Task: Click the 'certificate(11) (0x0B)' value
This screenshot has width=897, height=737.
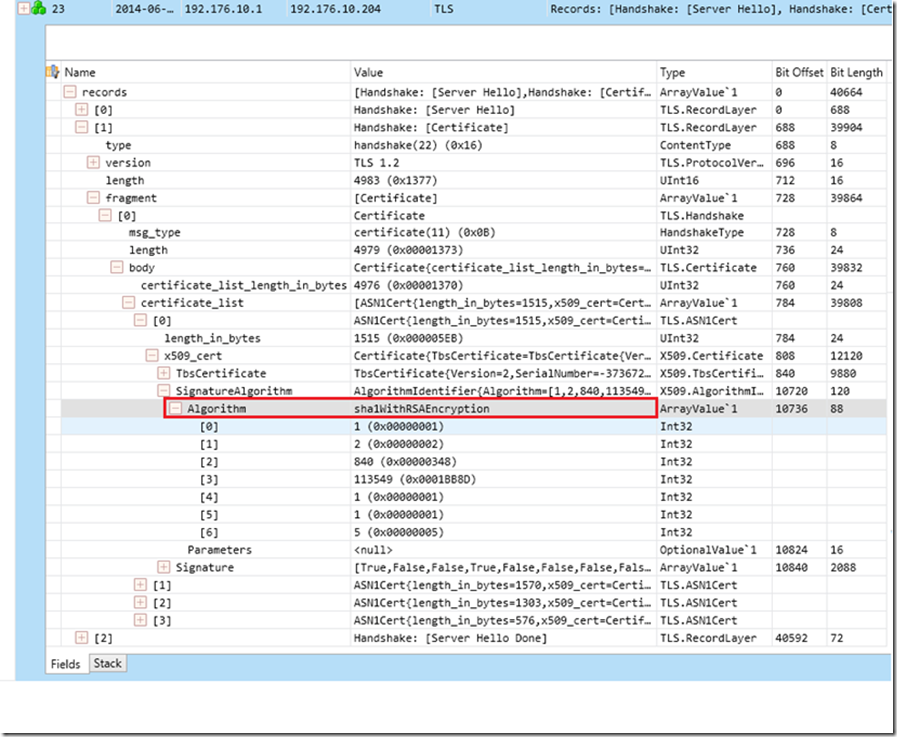Action: (424, 232)
